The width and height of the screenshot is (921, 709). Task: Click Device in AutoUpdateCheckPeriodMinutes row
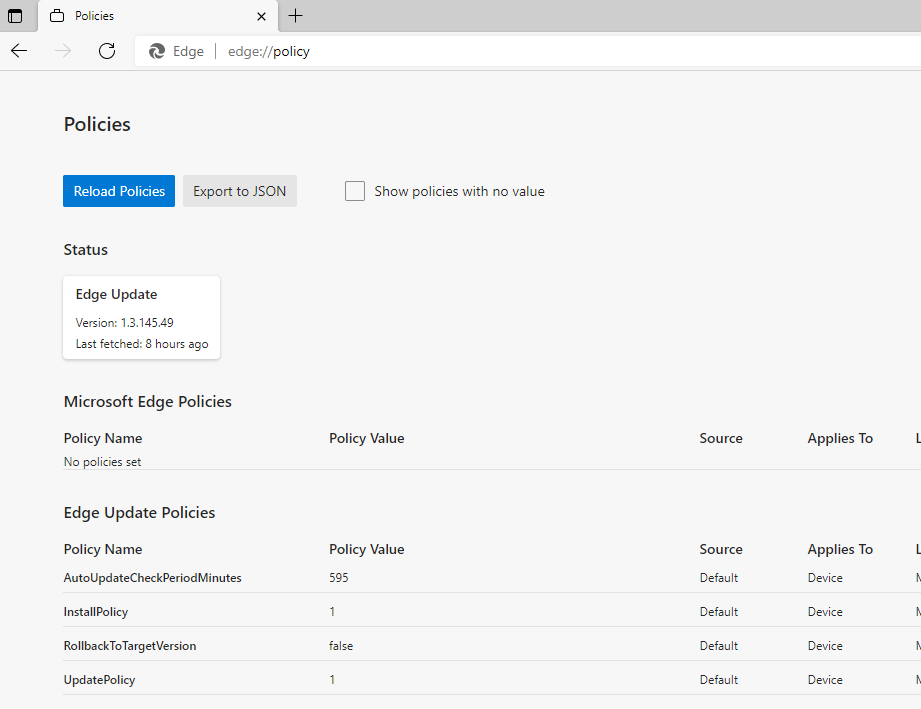[825, 577]
